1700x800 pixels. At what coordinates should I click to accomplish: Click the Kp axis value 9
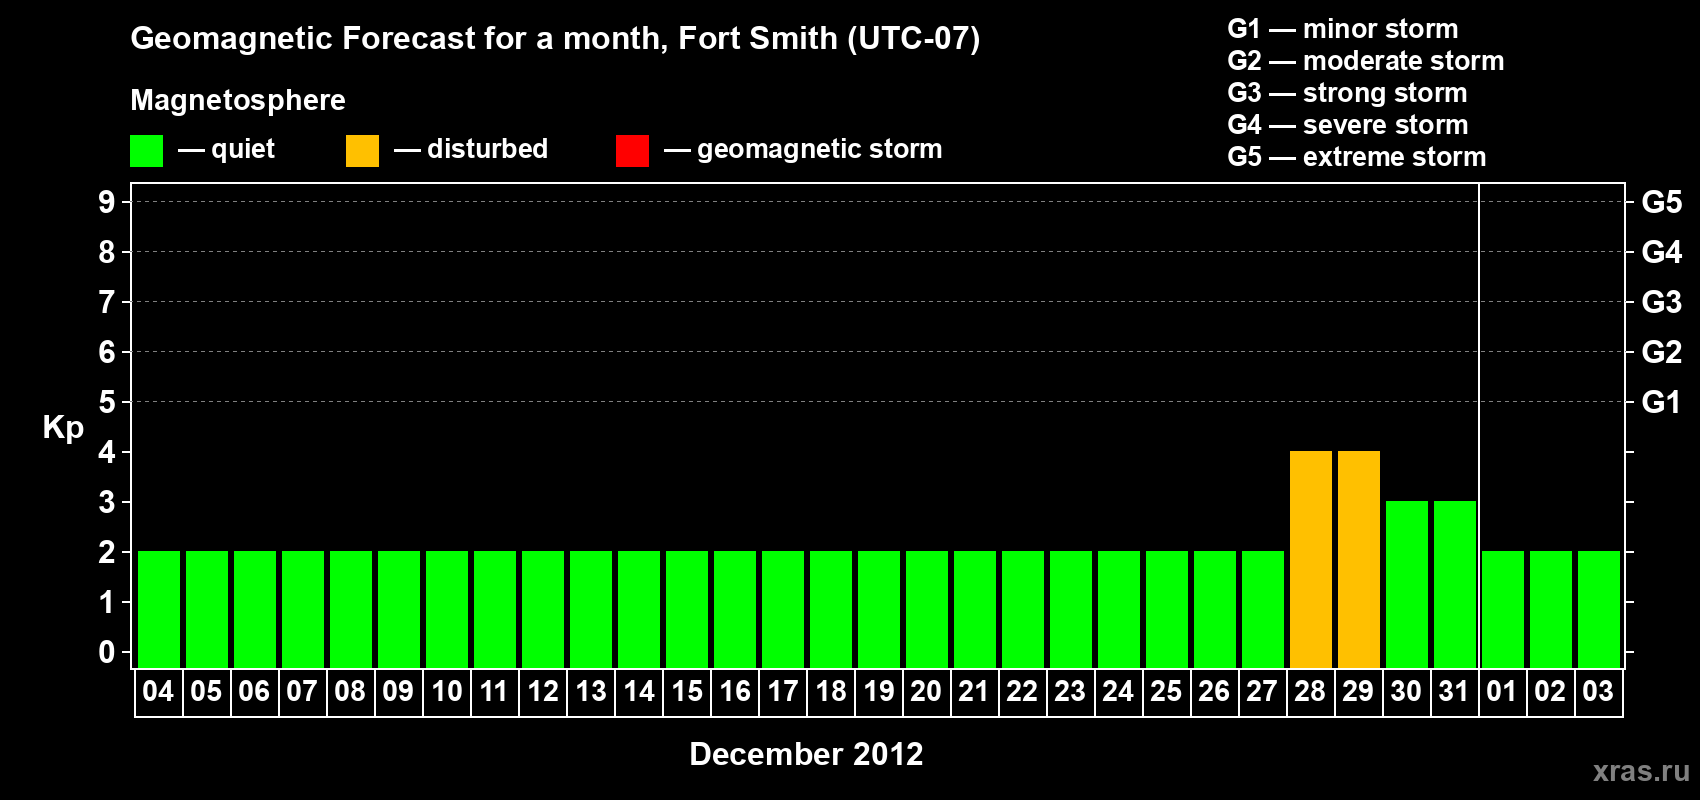point(107,202)
